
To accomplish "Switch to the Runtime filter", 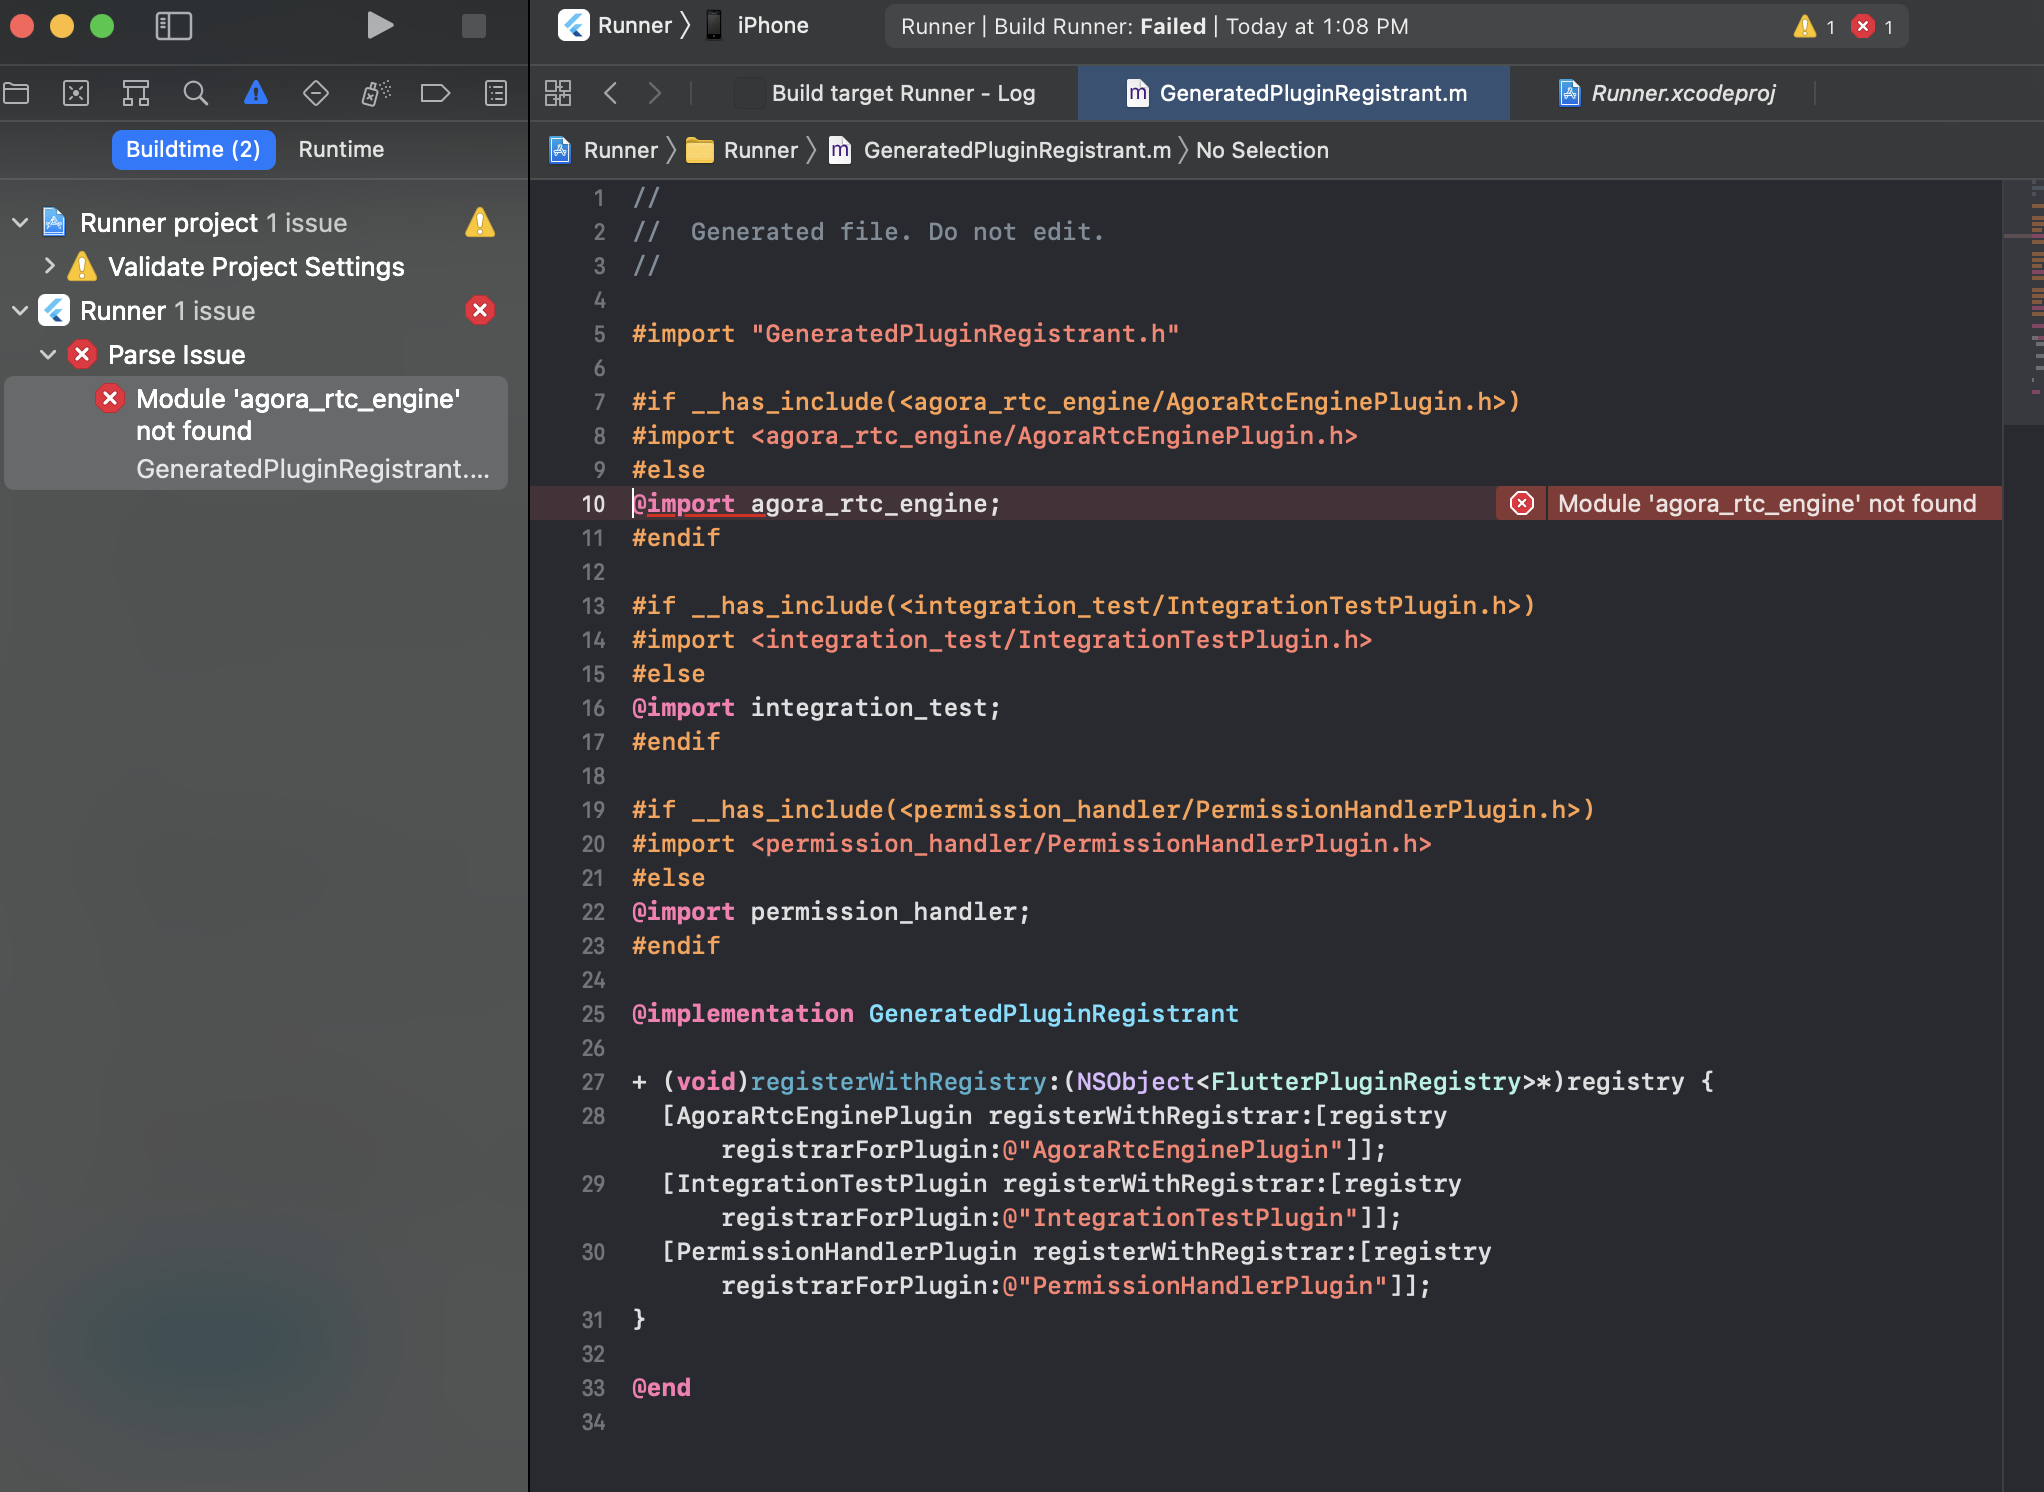I will pyautogui.click(x=341, y=150).
